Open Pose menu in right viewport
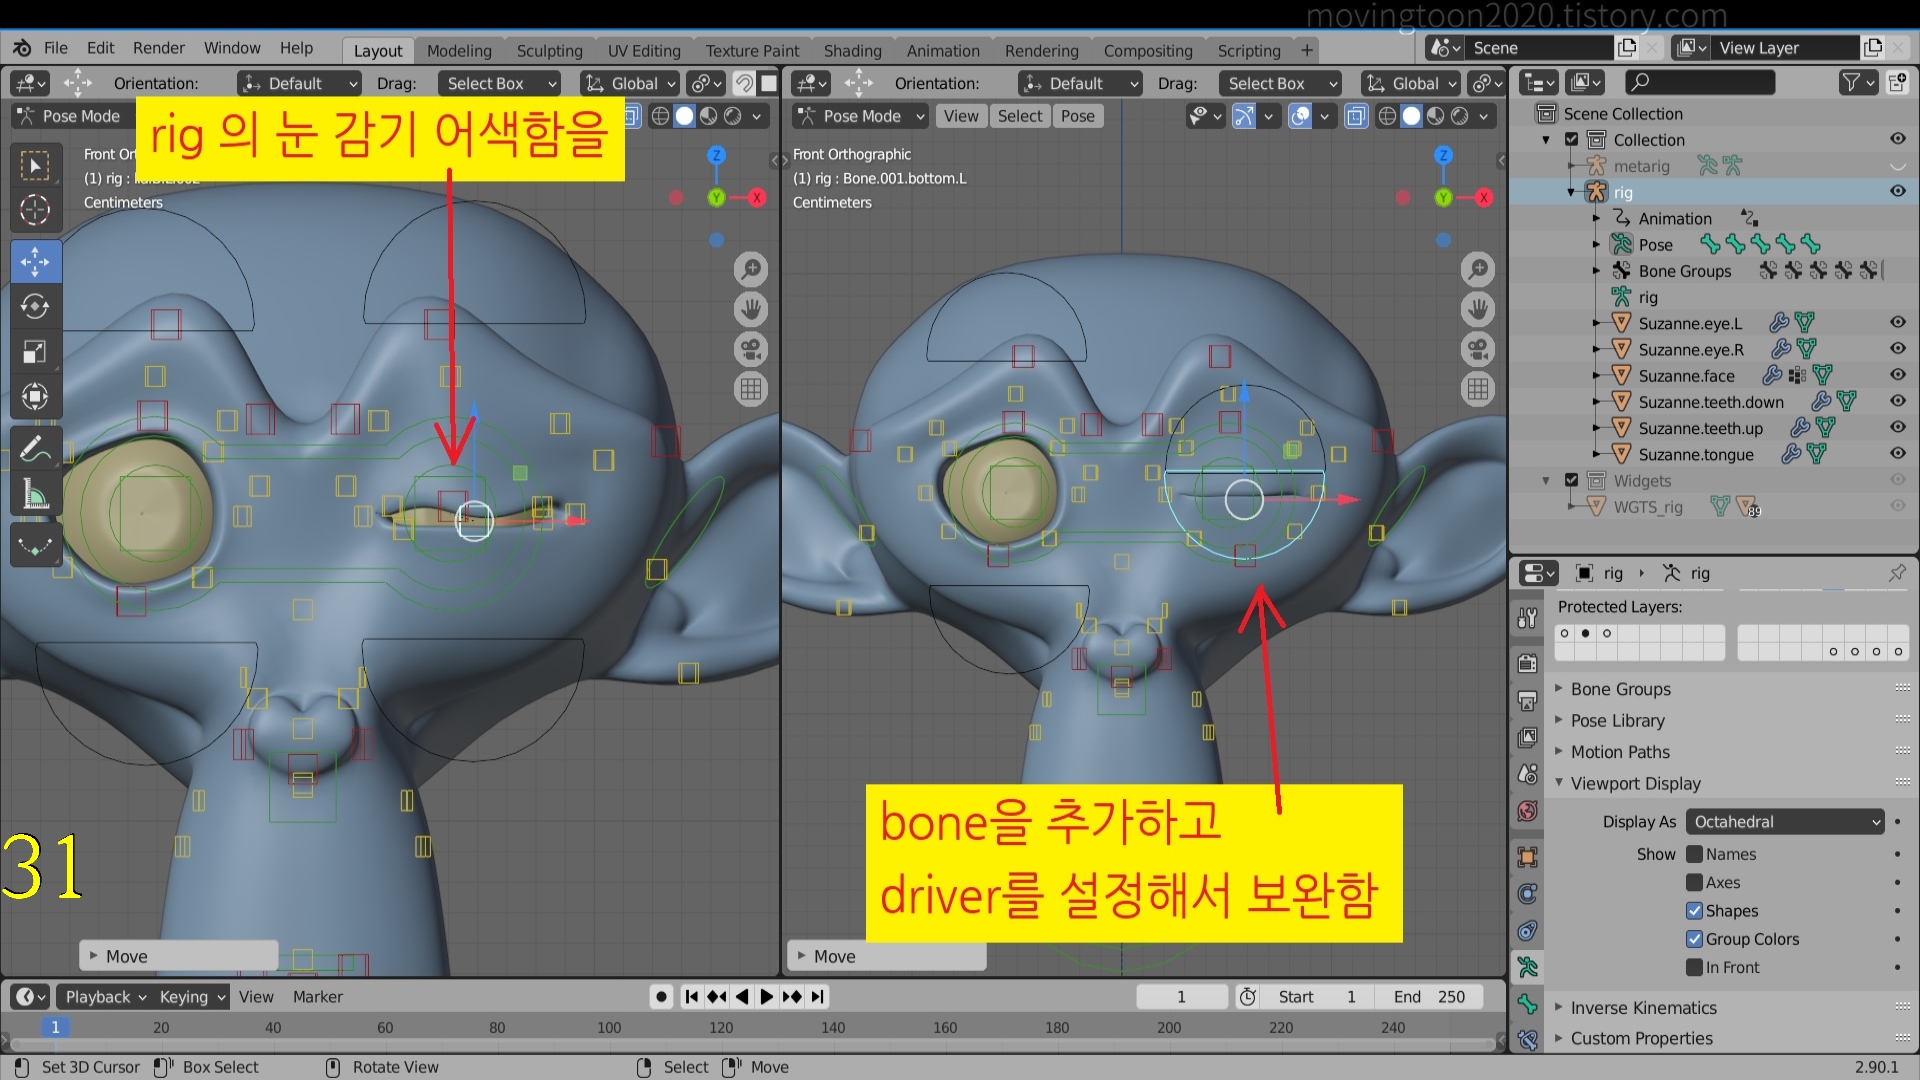1920x1080 pixels. point(1077,116)
